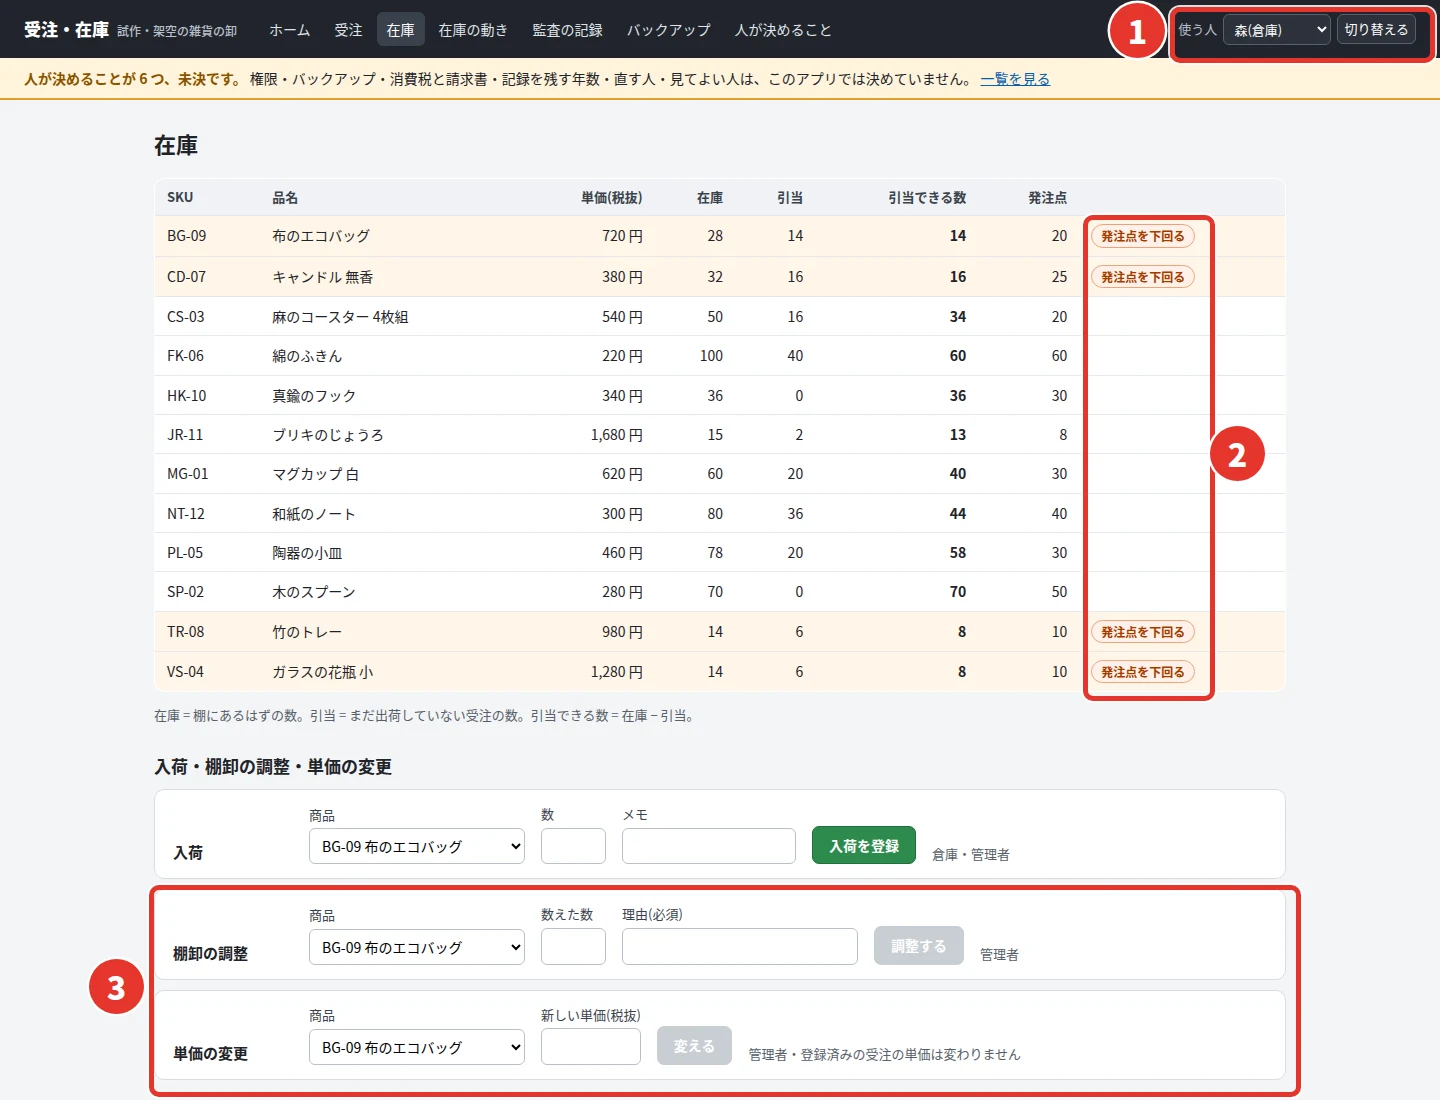Click the 入荷を登録 button
The height and width of the screenshot is (1100, 1440).
point(864,846)
